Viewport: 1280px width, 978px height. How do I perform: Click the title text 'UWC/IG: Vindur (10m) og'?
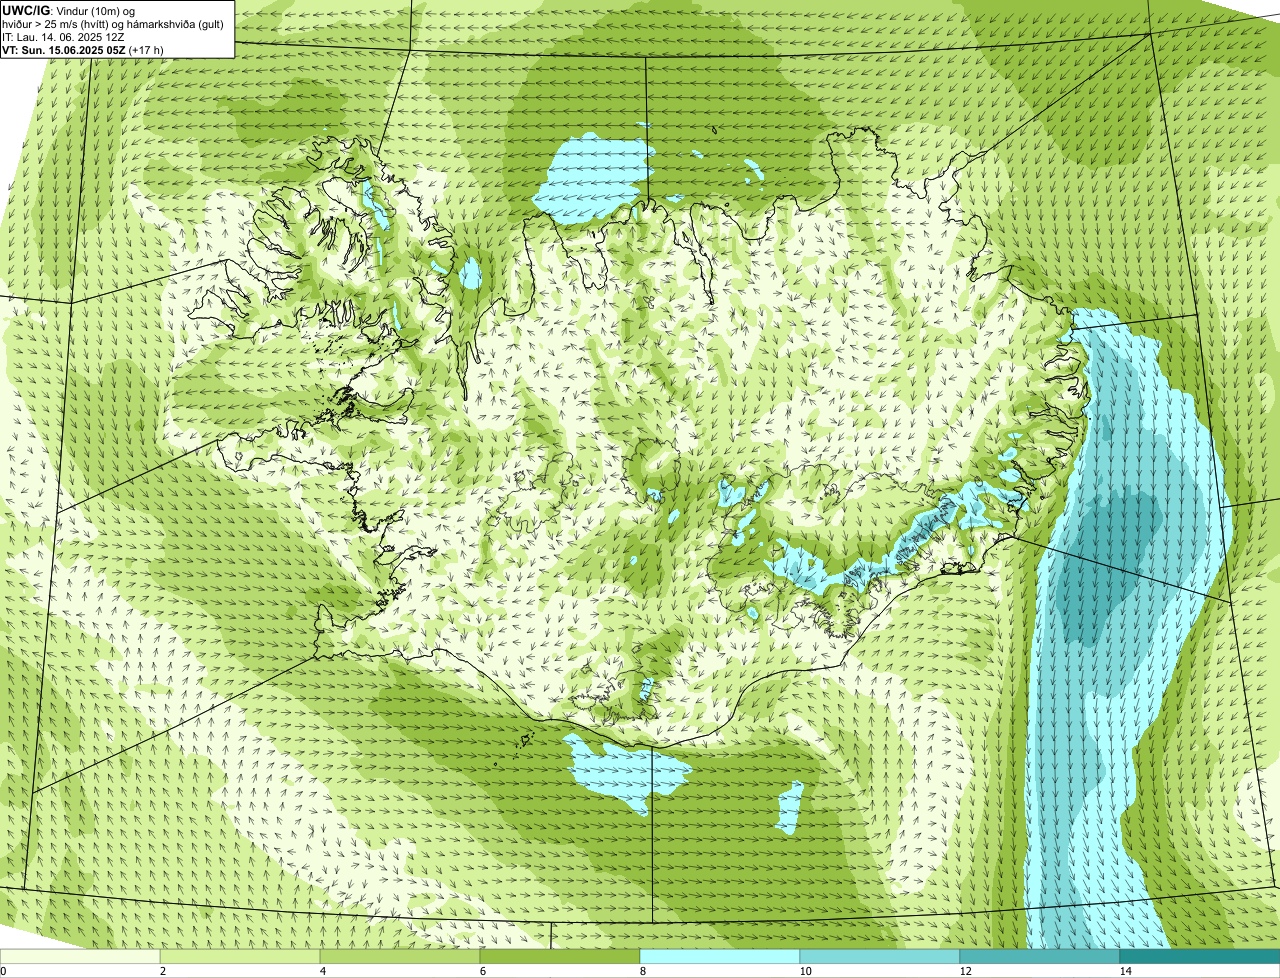[69, 10]
